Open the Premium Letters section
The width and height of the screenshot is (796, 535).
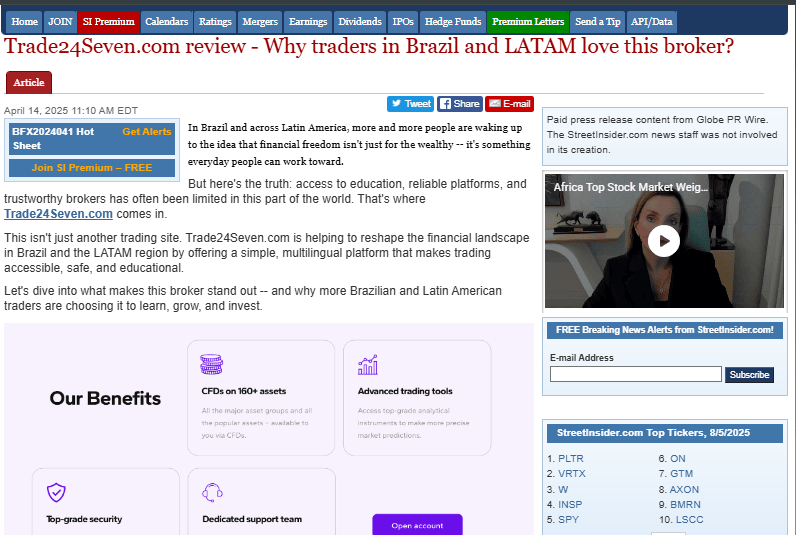point(528,22)
